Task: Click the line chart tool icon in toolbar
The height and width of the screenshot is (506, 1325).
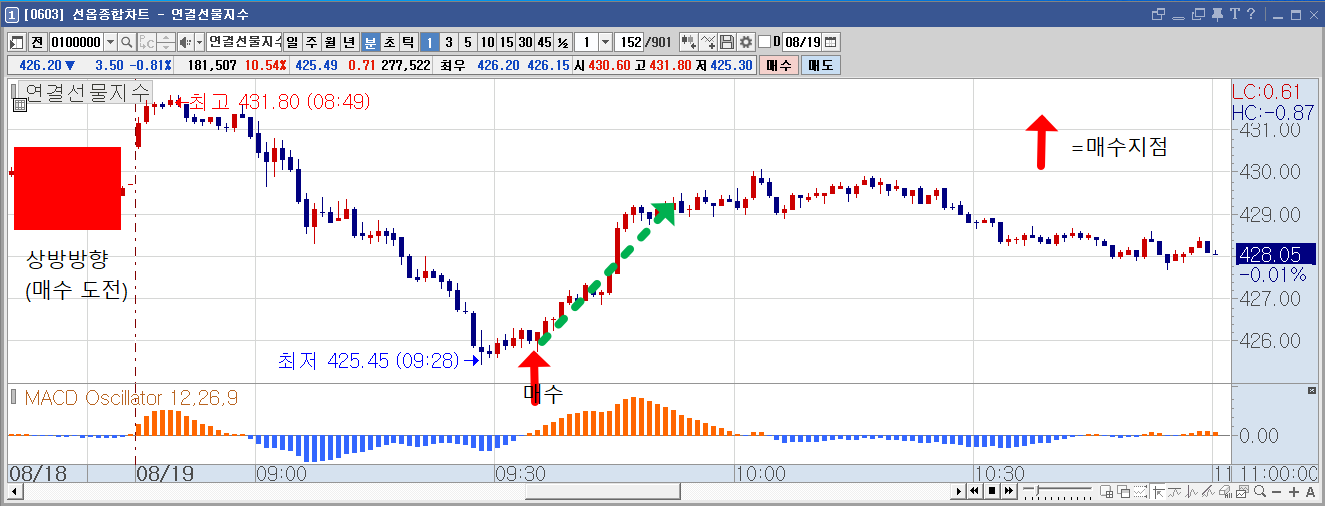Action: coord(708,42)
